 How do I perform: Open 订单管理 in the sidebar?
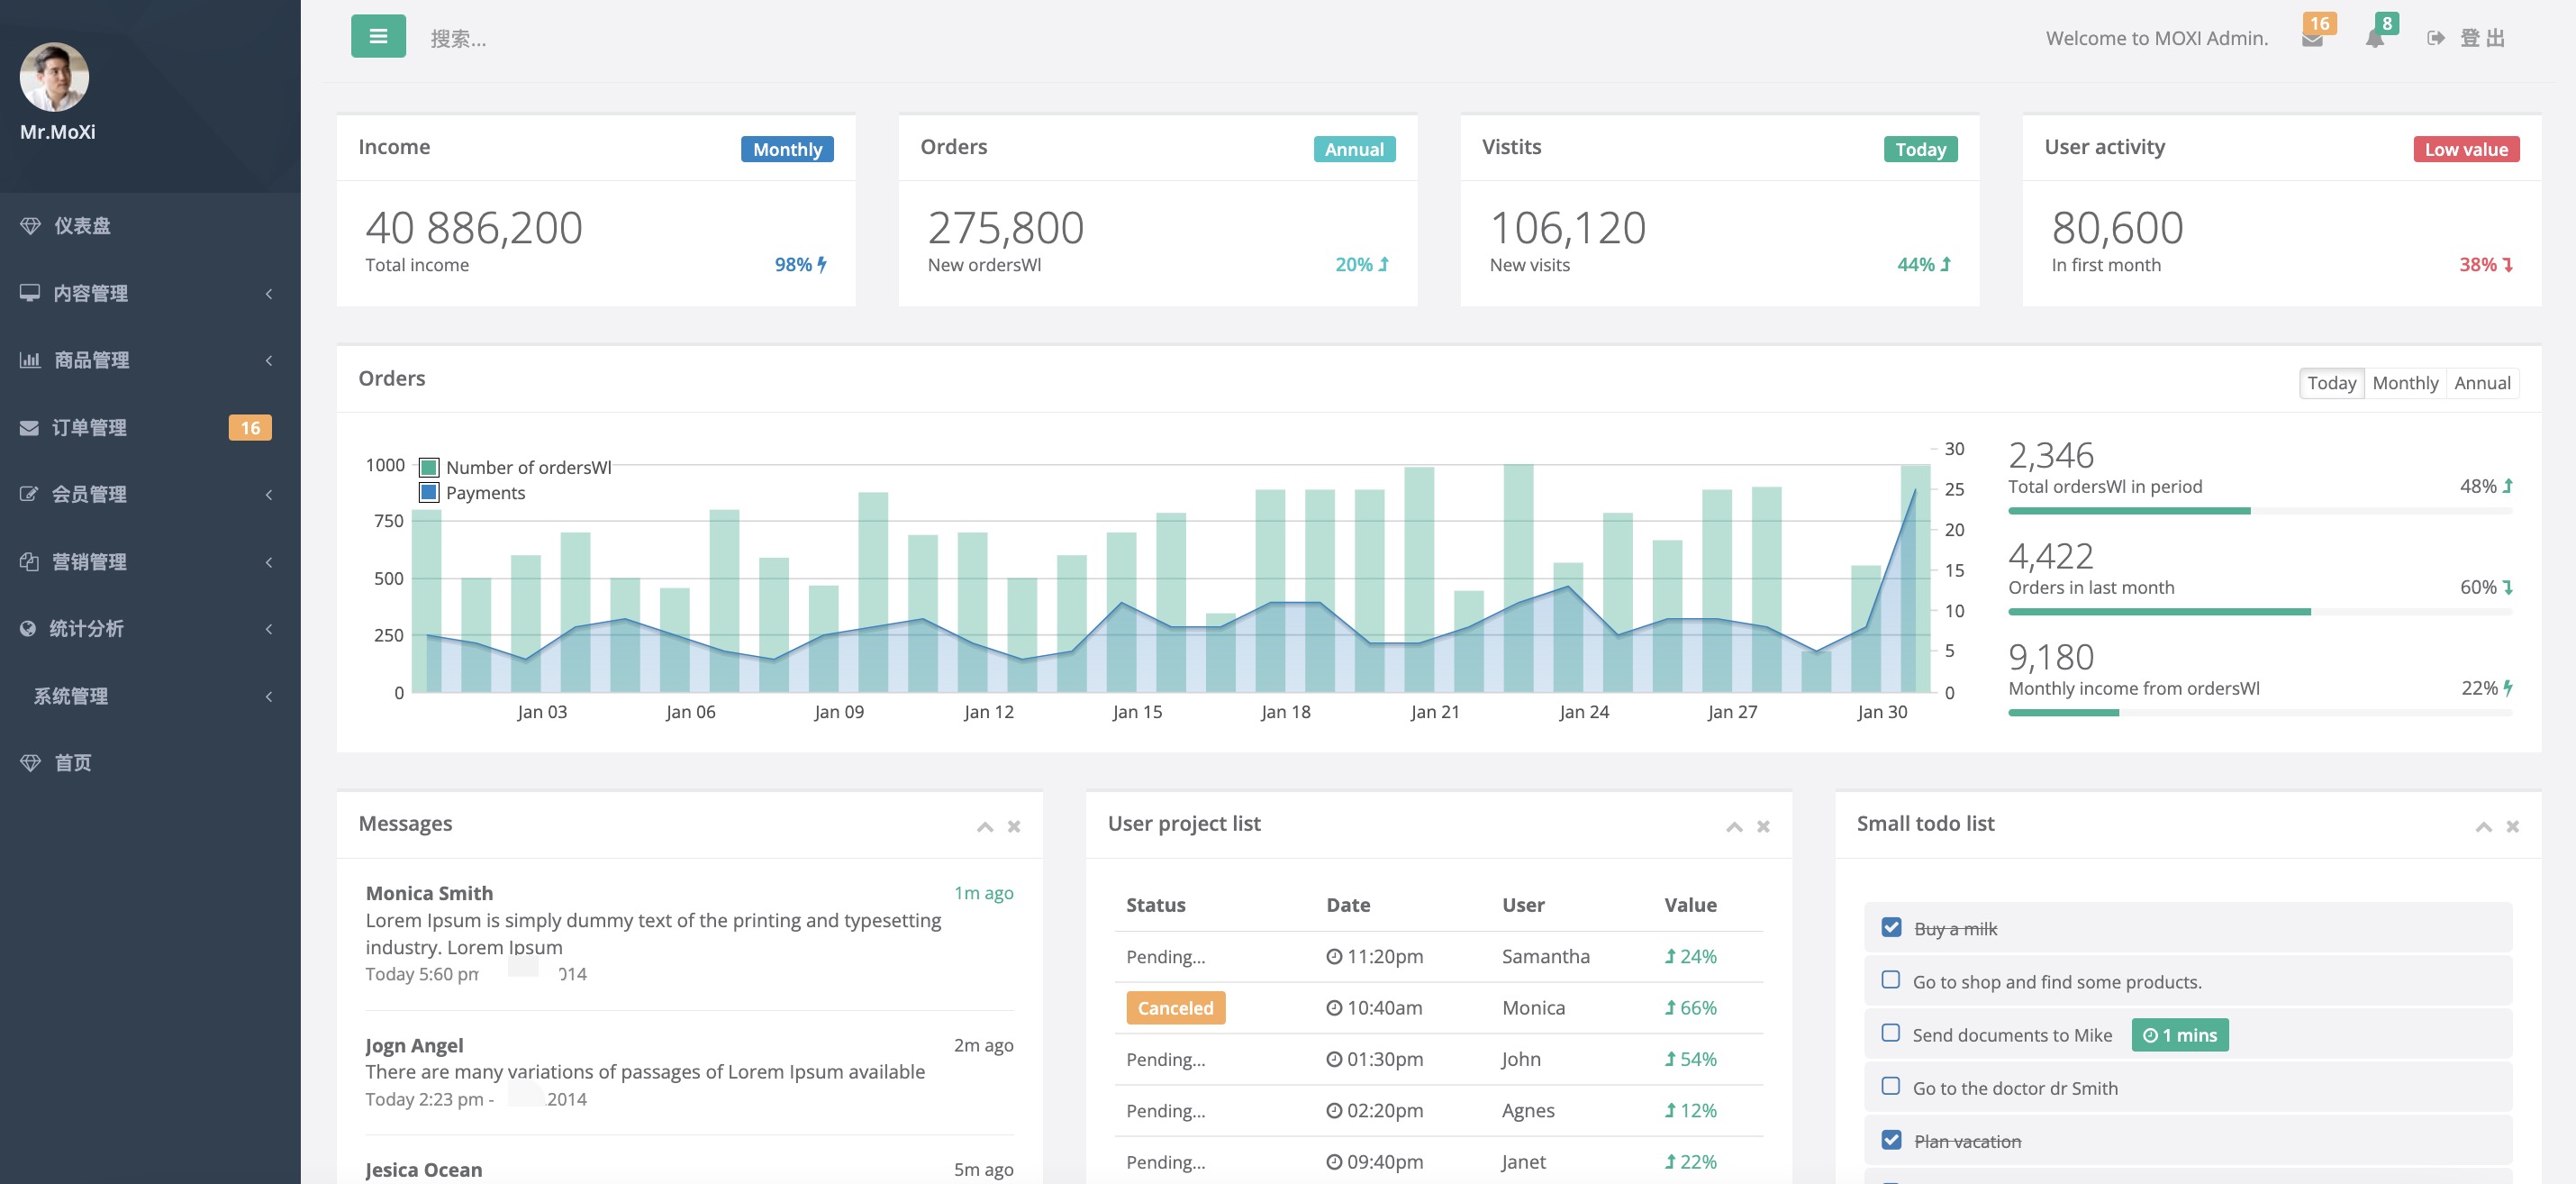(x=150, y=428)
